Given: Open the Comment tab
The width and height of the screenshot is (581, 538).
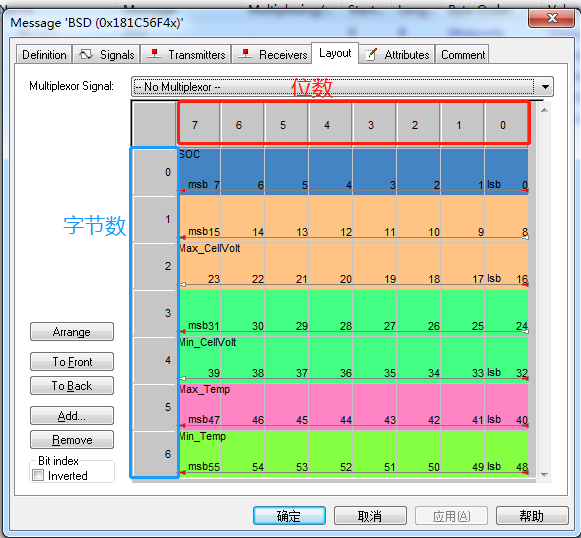Looking at the screenshot, I should tap(462, 54).
